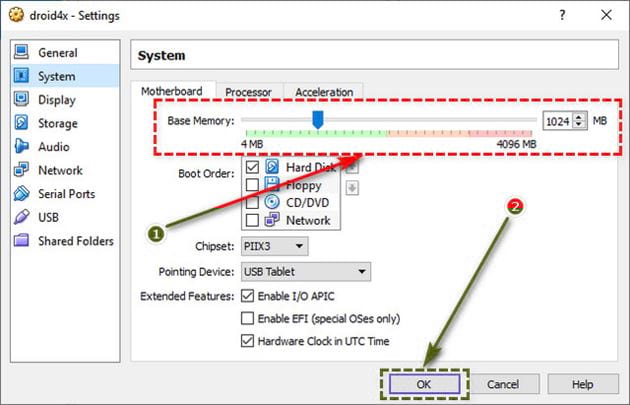Toggle Hardware Clock in UTC Time

(x=248, y=341)
